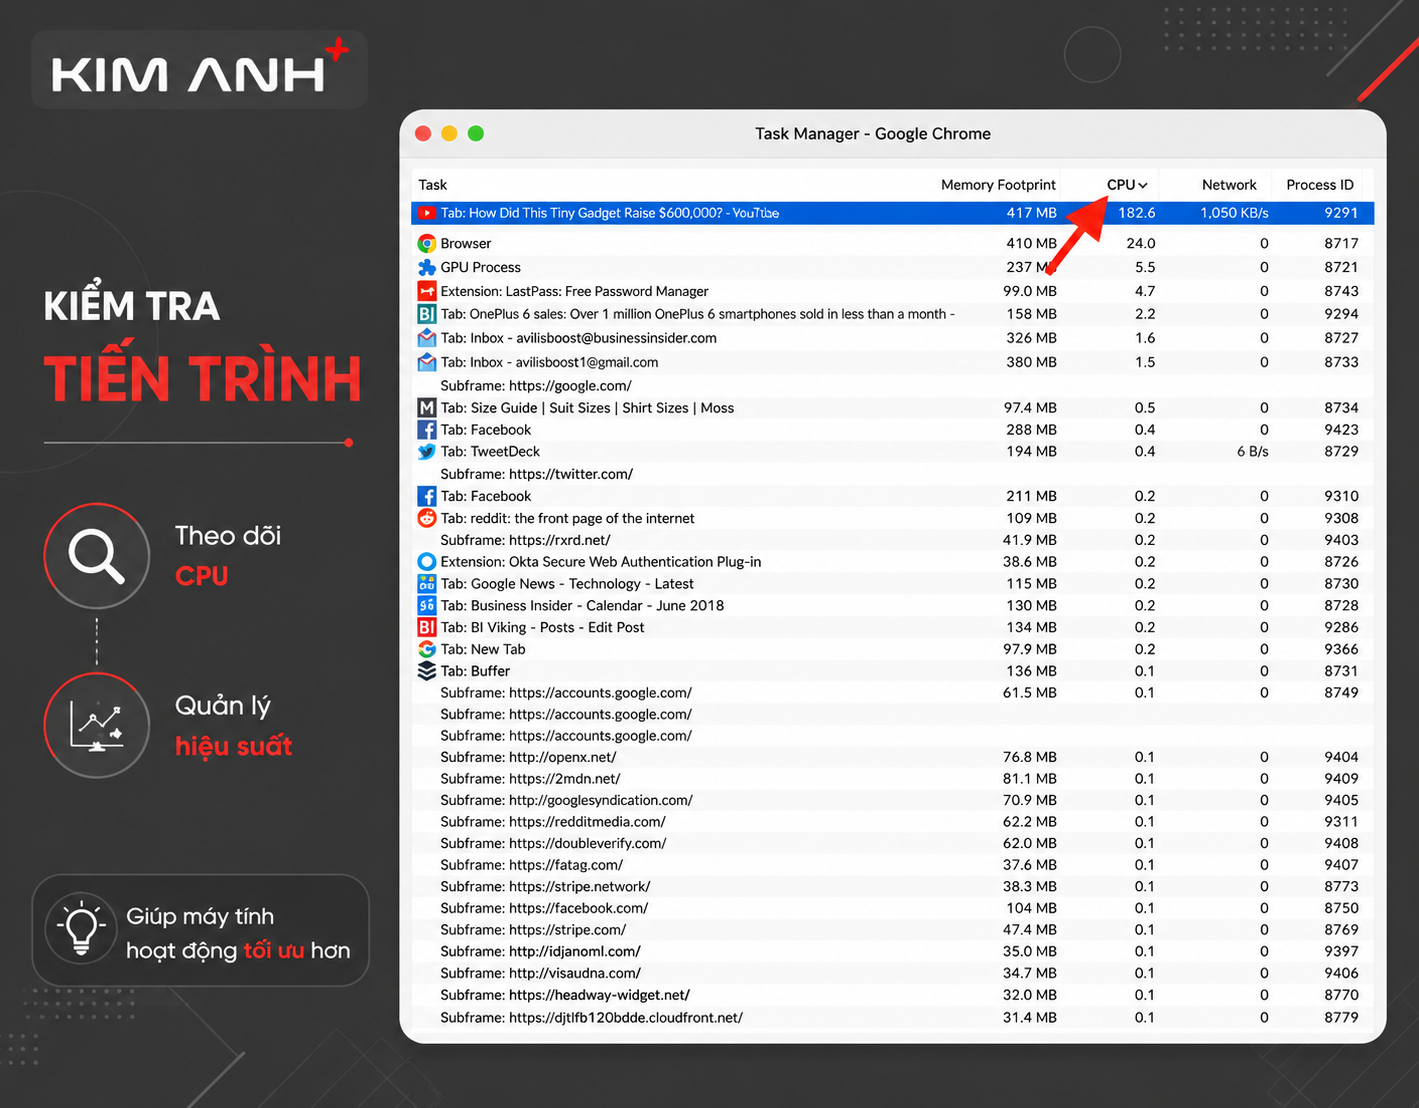Click the mail icon for the businessinsider.com inbox

[x=427, y=338]
